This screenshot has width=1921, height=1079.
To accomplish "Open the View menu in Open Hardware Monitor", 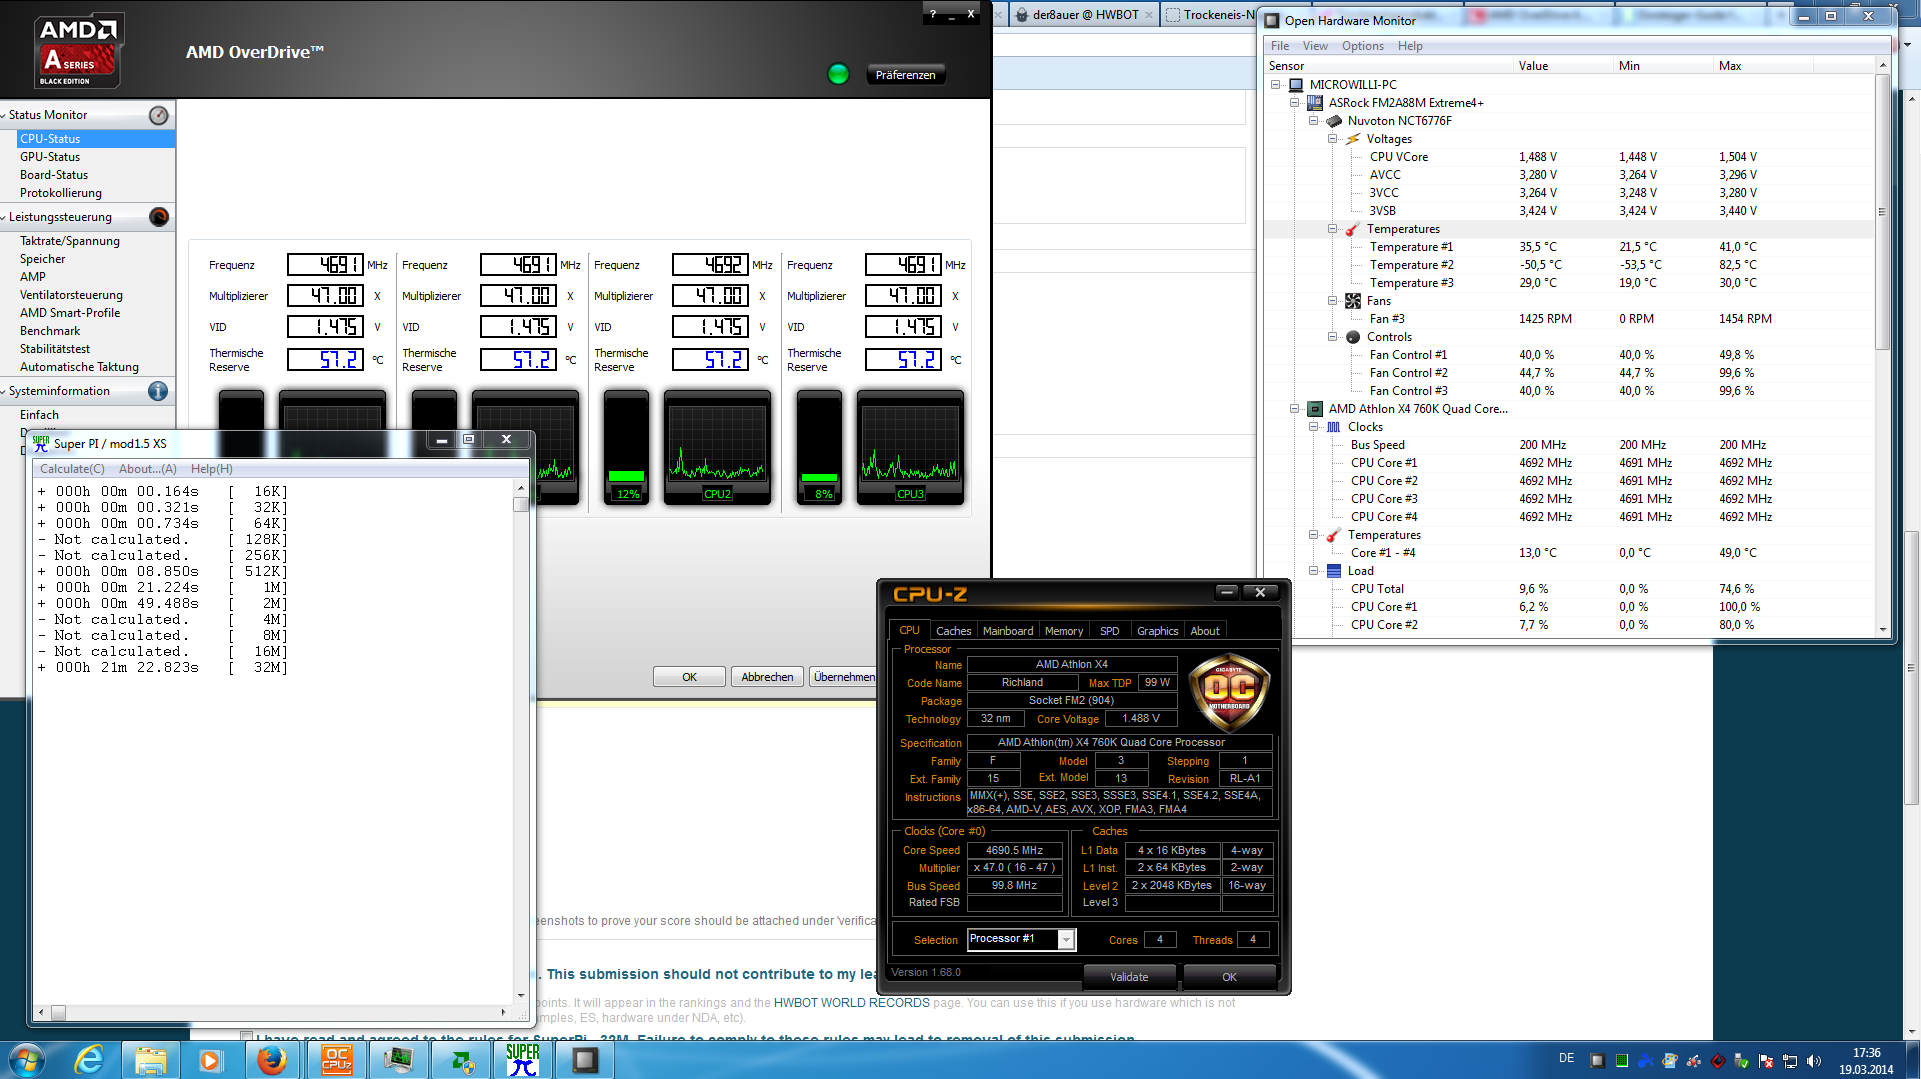I will pos(1315,46).
